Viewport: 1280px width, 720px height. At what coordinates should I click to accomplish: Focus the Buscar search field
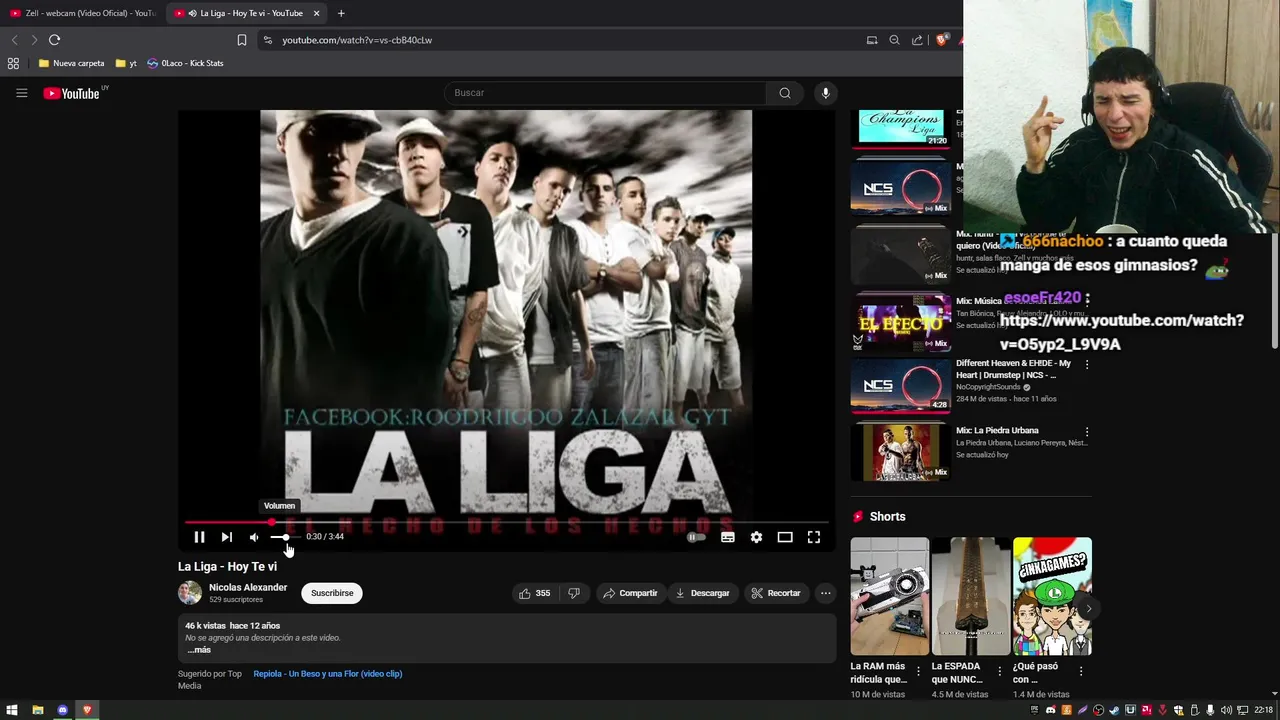pyautogui.click(x=605, y=93)
